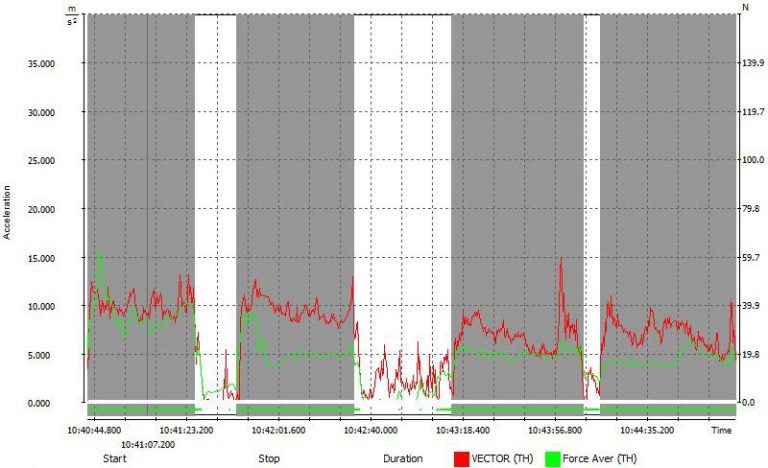
Task: Click the Time axis label
Action: pyautogui.click(x=721, y=430)
